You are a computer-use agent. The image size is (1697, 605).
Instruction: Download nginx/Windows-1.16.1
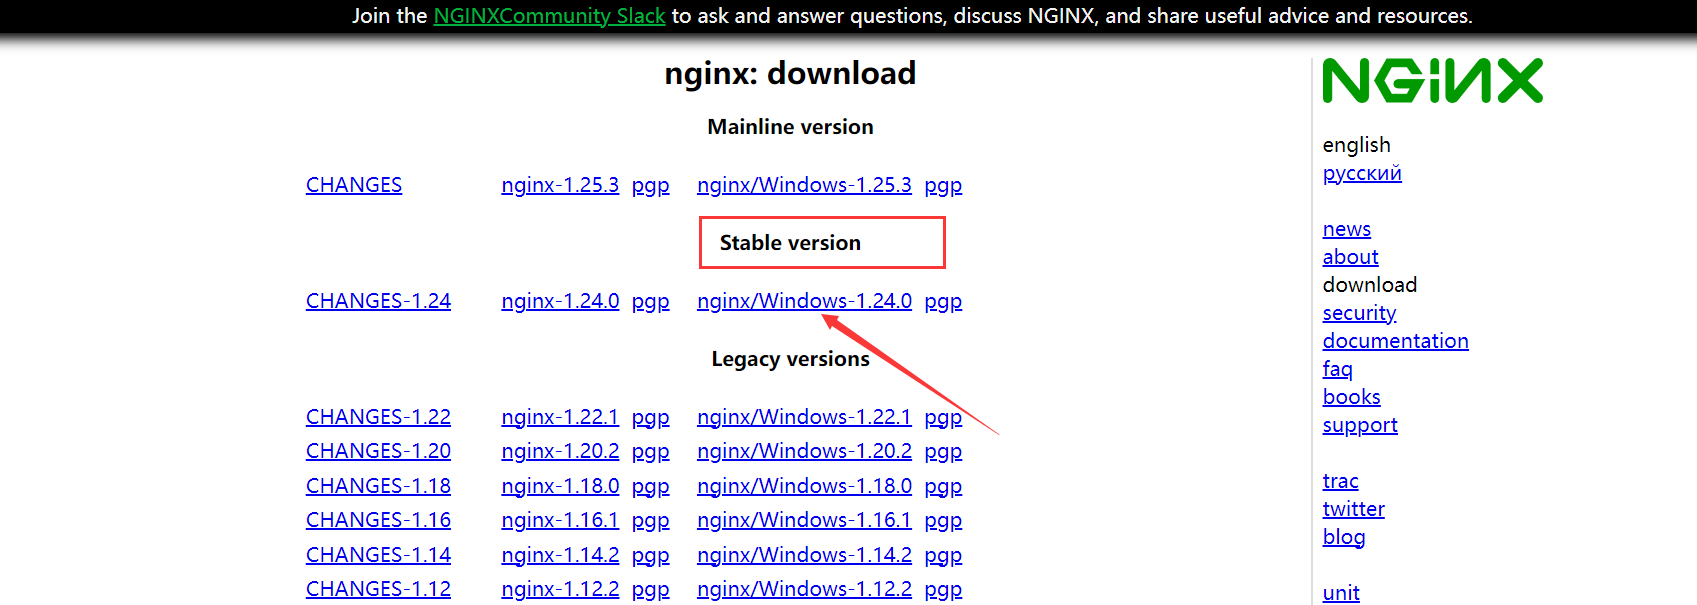tap(804, 520)
